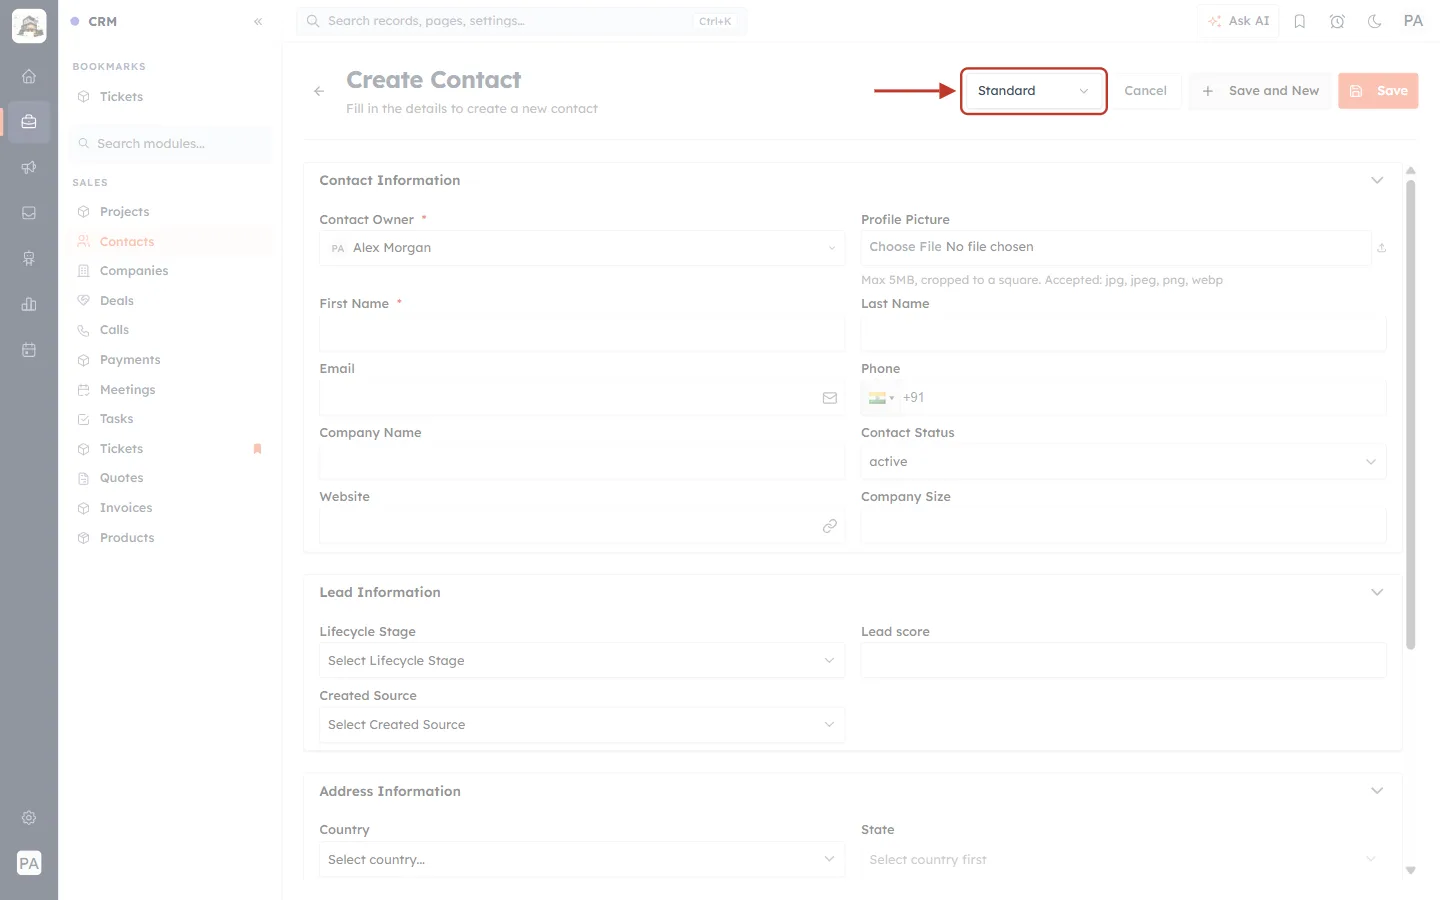Click the envelope icon in Email field
The height and width of the screenshot is (900, 1440).
click(830, 398)
